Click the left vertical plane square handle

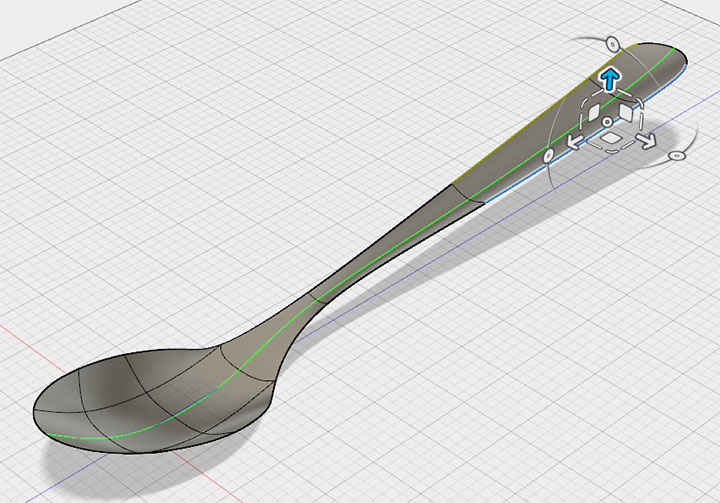click(x=593, y=111)
